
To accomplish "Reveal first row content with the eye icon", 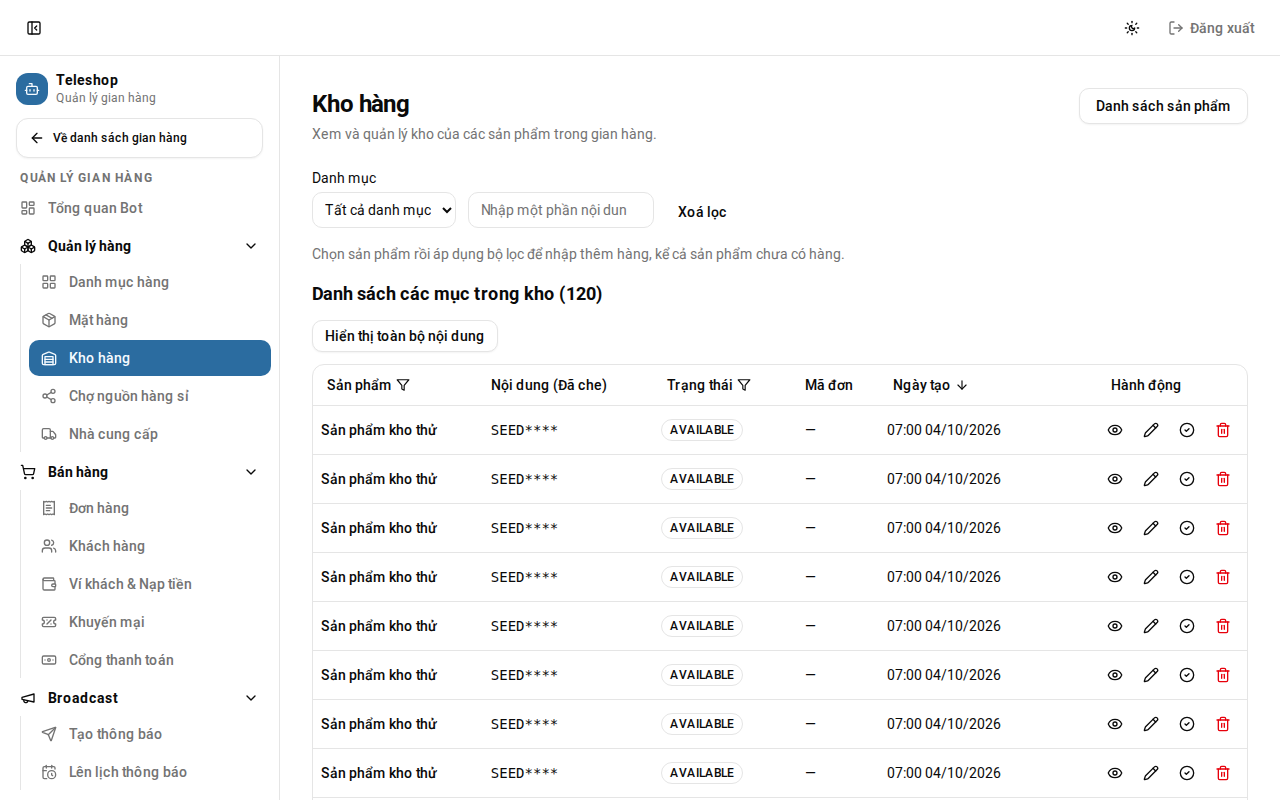I will pyautogui.click(x=1115, y=430).
